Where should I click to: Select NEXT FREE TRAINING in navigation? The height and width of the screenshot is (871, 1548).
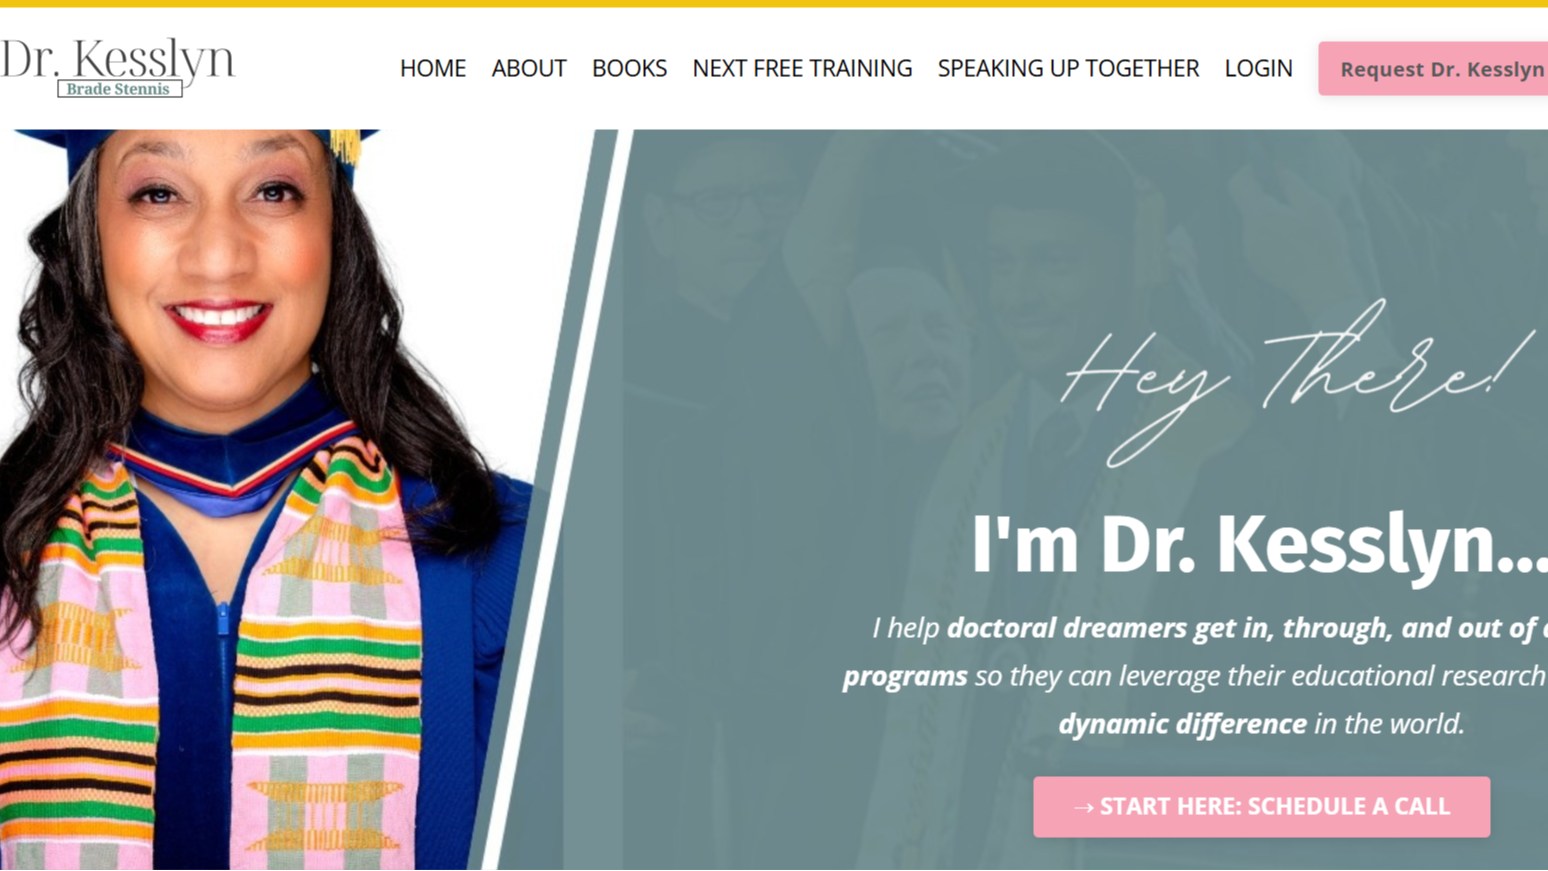[x=802, y=68]
